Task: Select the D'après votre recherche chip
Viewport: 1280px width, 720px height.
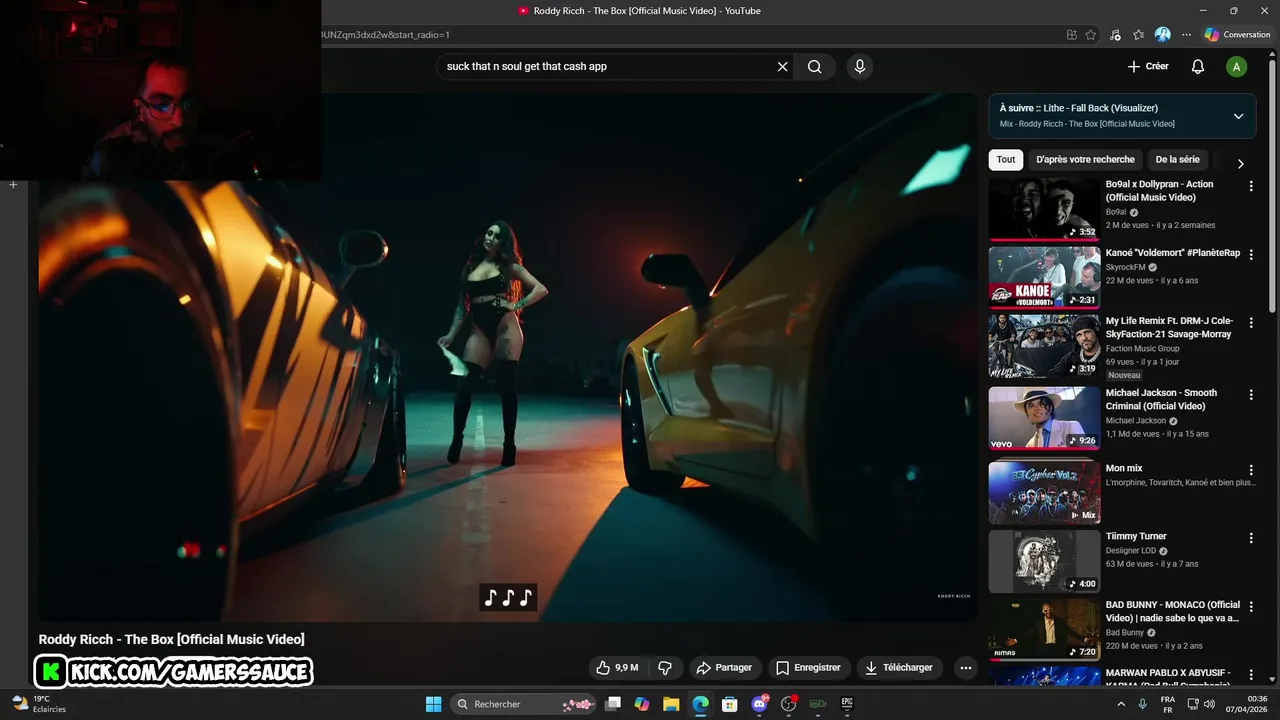Action: (x=1085, y=159)
